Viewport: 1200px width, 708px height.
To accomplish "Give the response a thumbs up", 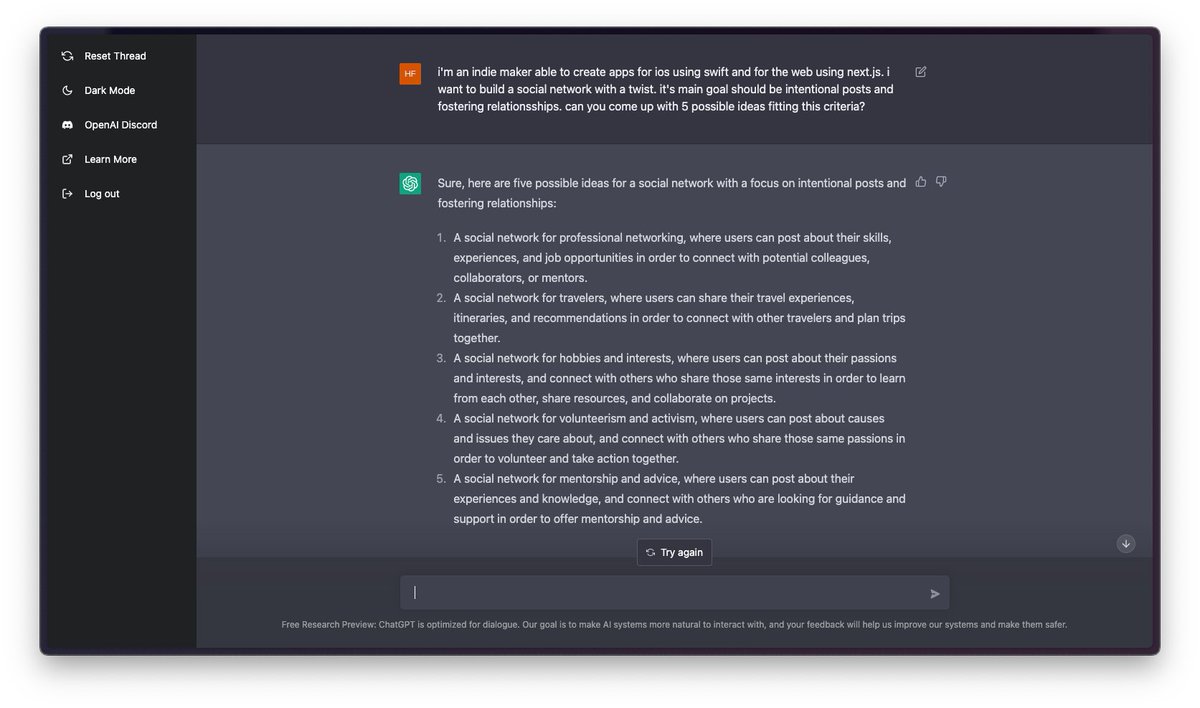I will point(921,182).
